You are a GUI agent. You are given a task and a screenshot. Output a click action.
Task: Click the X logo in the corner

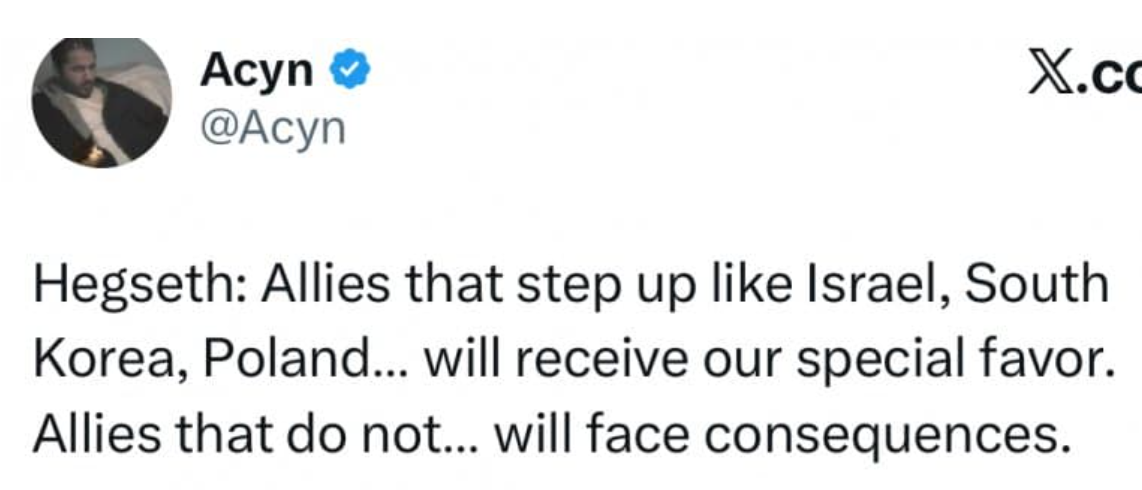[x=1048, y=73]
